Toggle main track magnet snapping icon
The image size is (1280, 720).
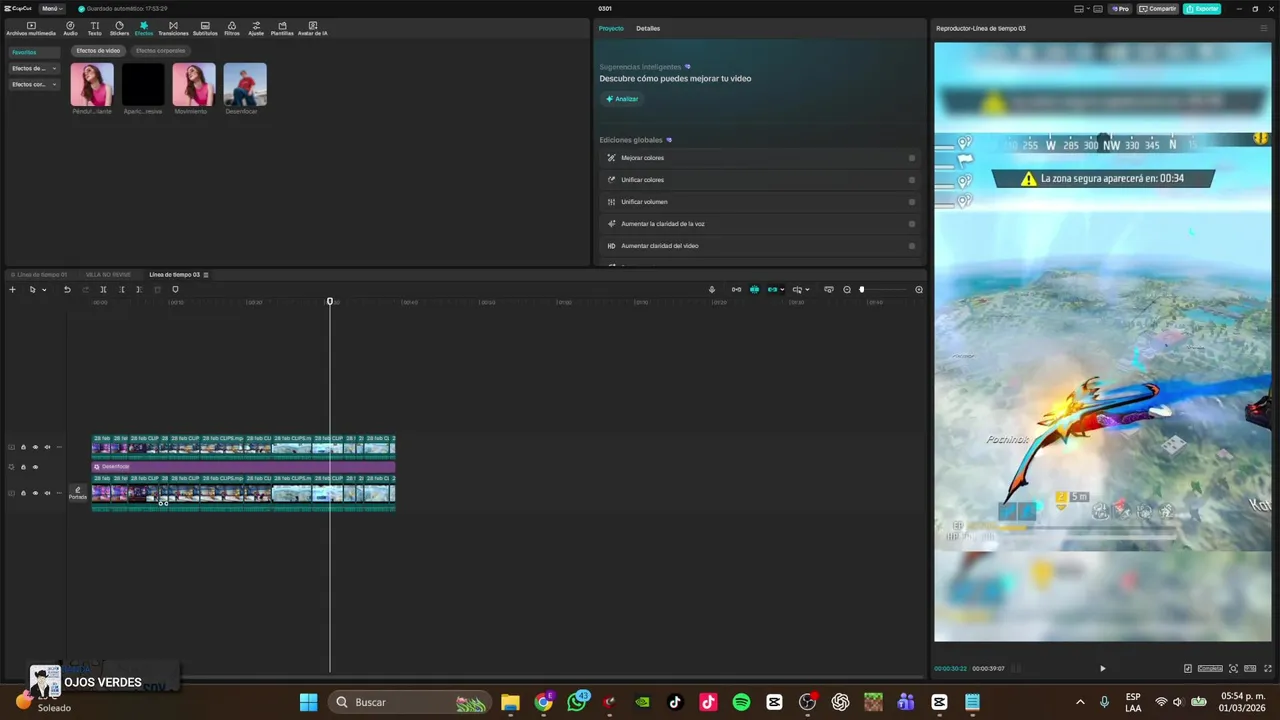737,290
